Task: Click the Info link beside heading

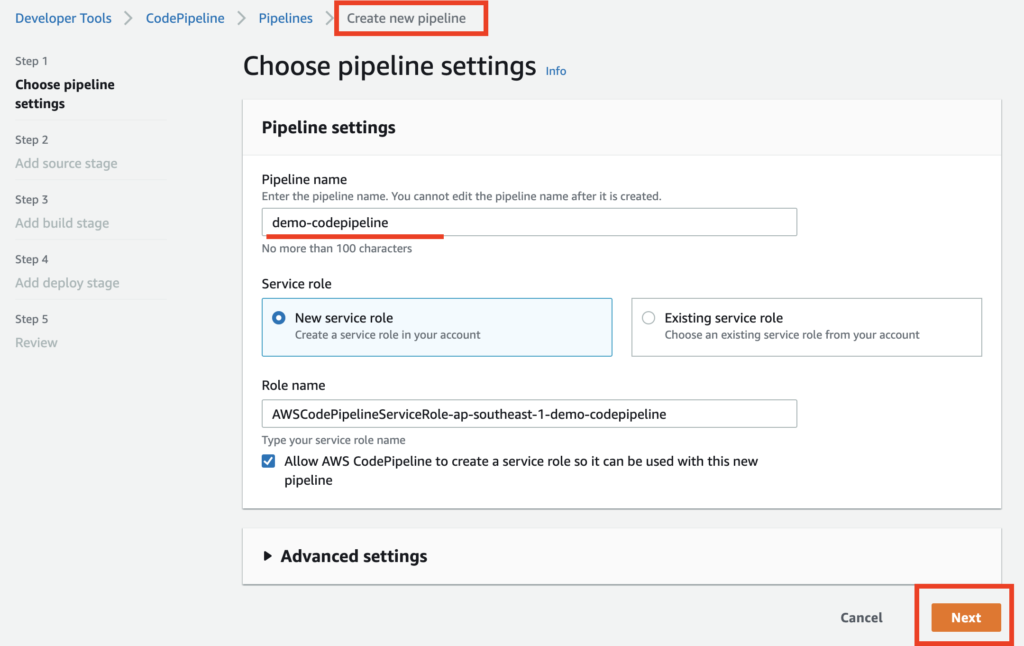Action: (x=556, y=71)
